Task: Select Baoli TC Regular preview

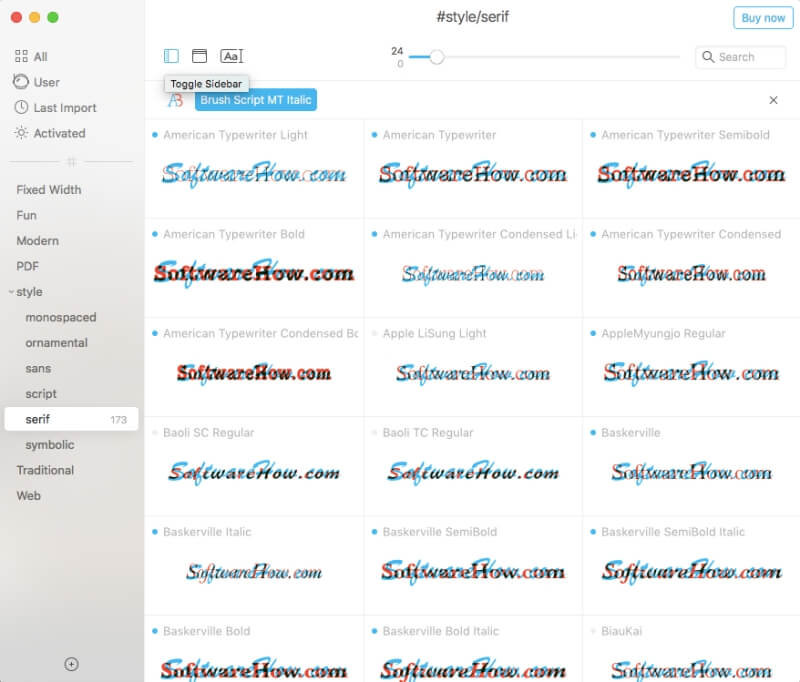Action: (x=473, y=472)
